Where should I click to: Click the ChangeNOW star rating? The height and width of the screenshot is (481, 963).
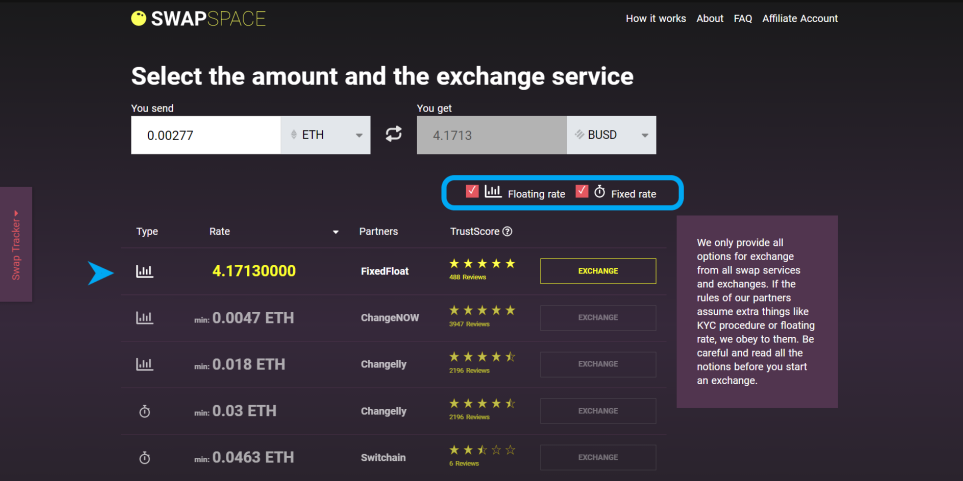click(x=482, y=310)
